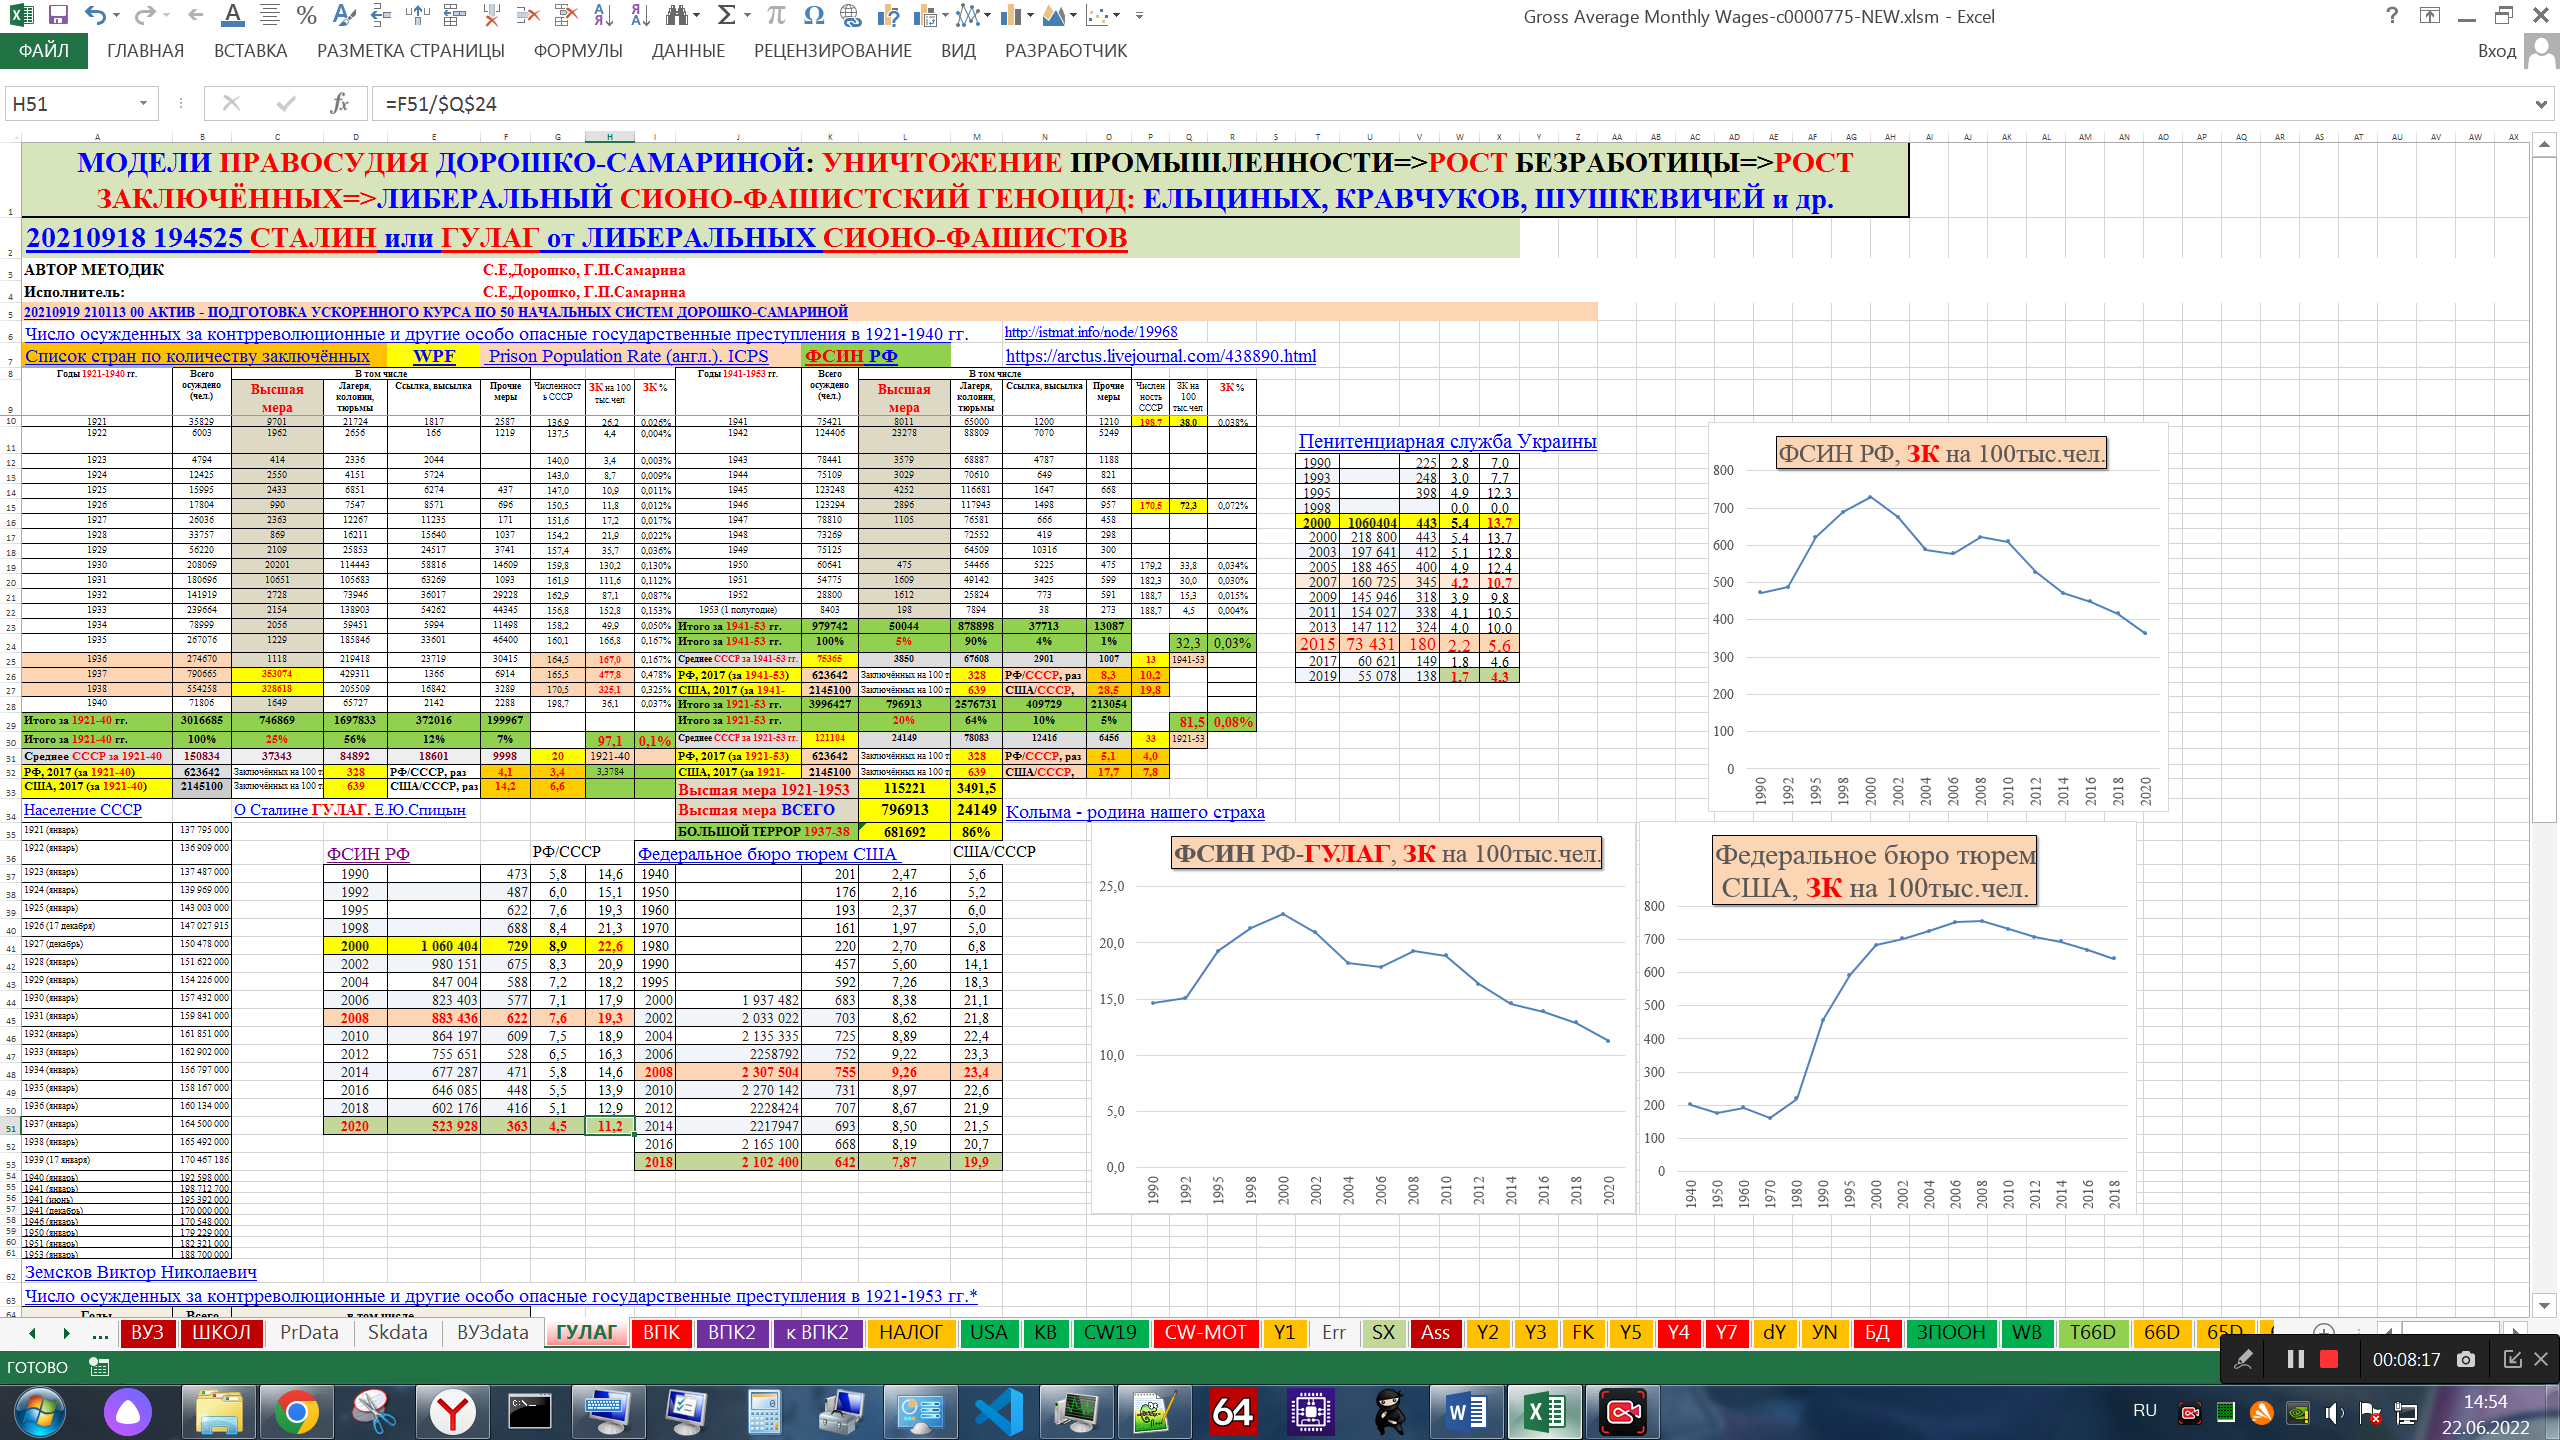The height and width of the screenshot is (1440, 2560).
Task: Click the Save icon in quick access toolbar
Action: 58,15
